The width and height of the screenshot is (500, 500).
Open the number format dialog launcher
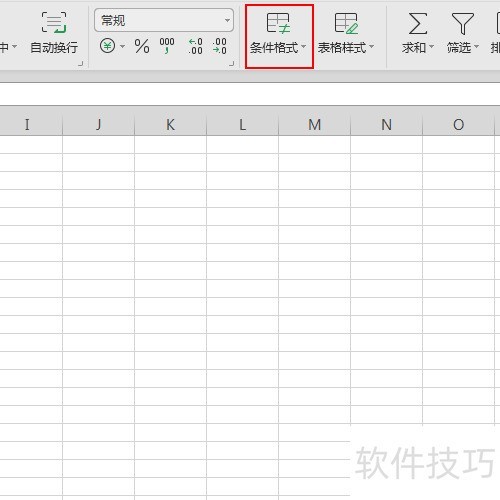[x=232, y=63]
